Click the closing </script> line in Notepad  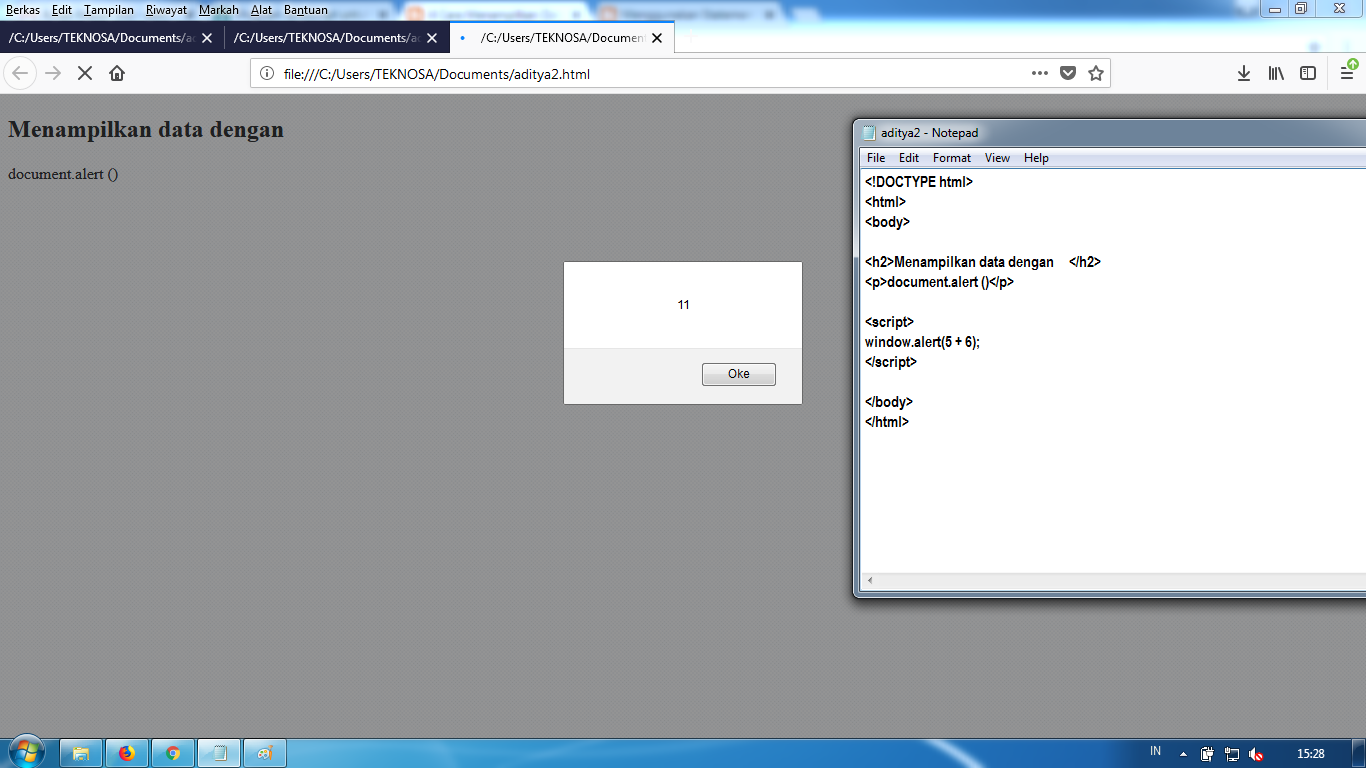click(891, 362)
